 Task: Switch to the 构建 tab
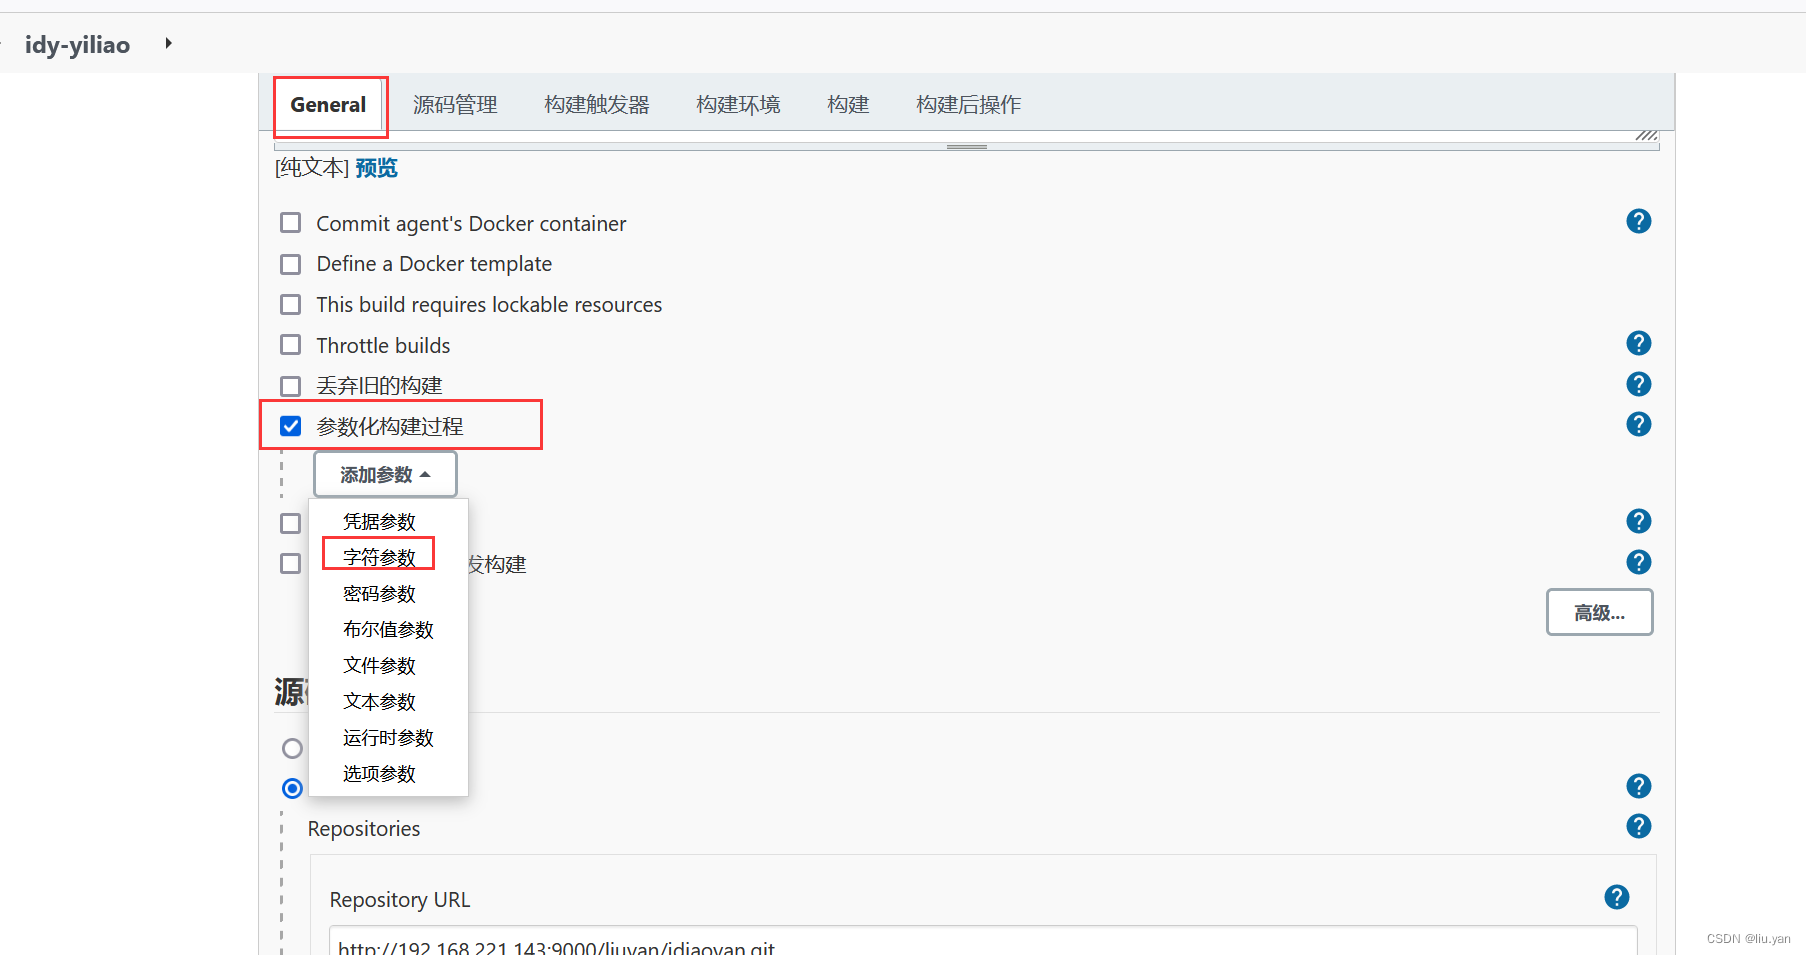tap(848, 105)
